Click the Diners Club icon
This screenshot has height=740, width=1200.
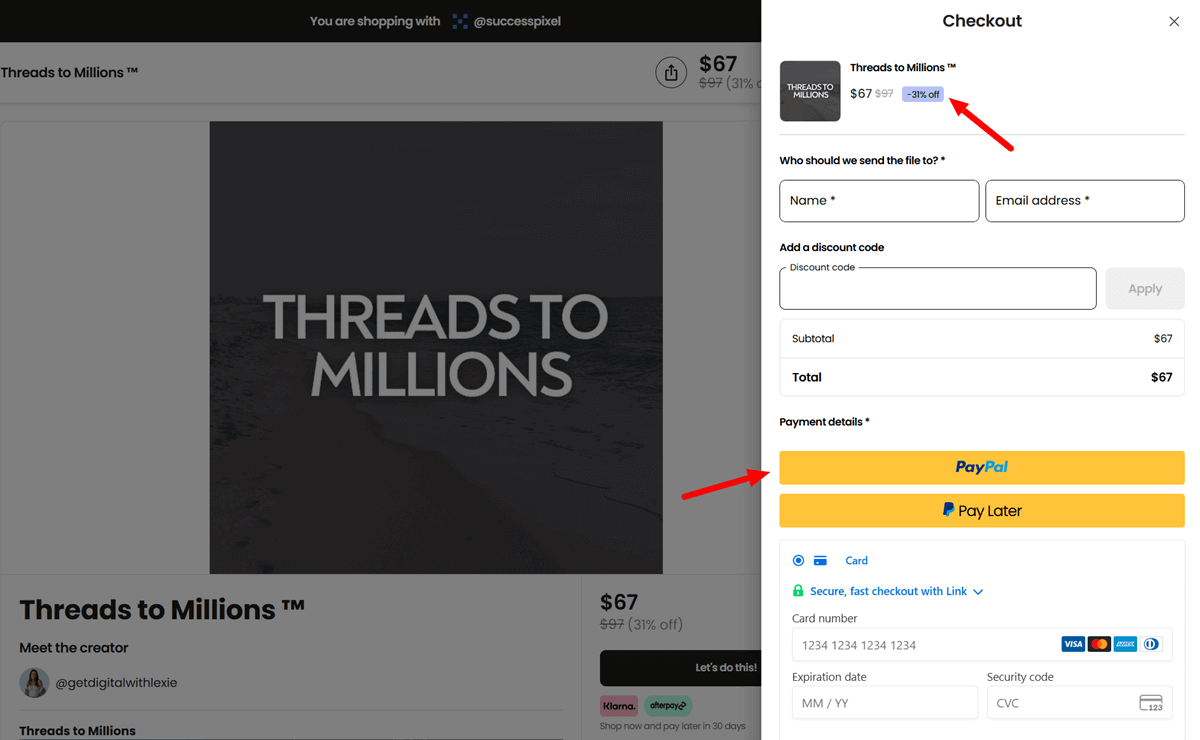tap(1150, 644)
